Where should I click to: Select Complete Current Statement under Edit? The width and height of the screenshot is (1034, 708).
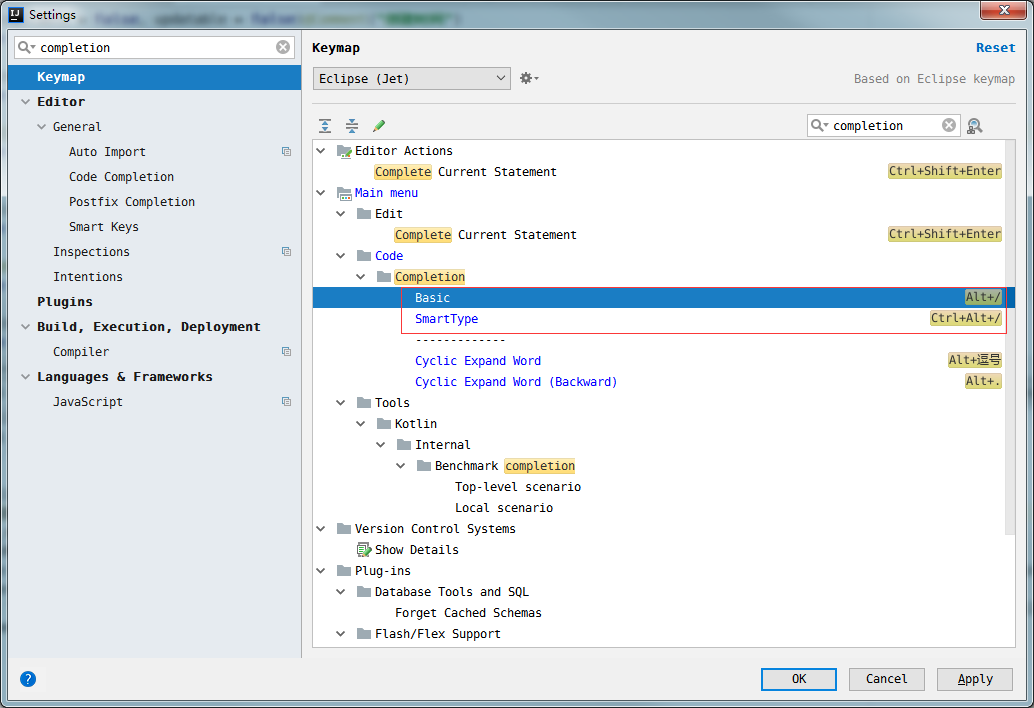point(485,235)
